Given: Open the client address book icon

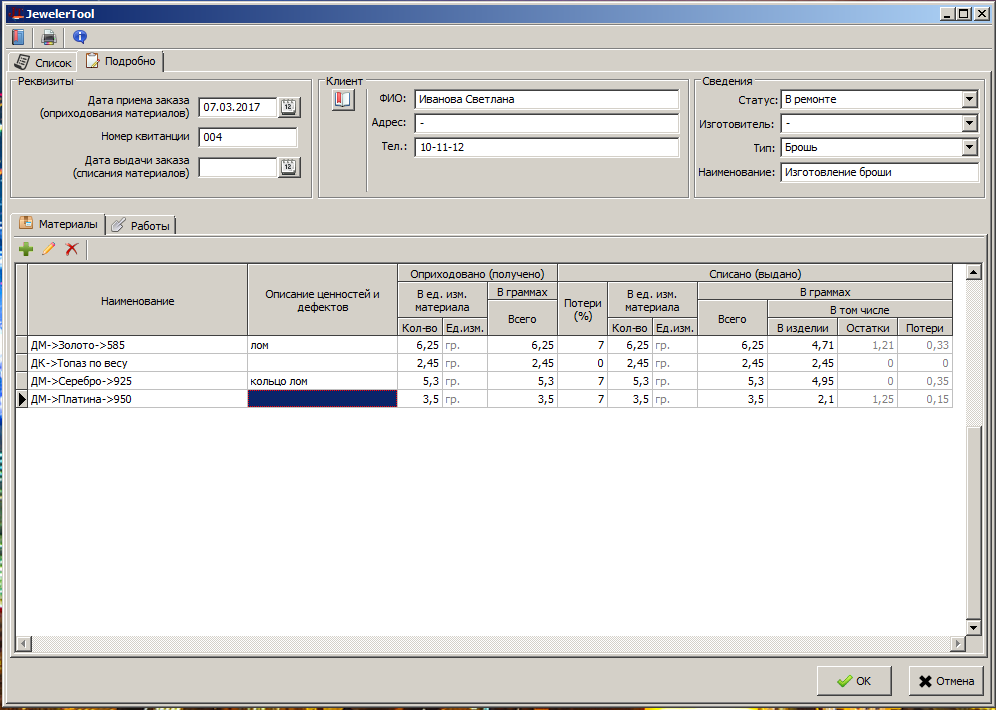Looking at the screenshot, I should pyautogui.click(x=343, y=100).
